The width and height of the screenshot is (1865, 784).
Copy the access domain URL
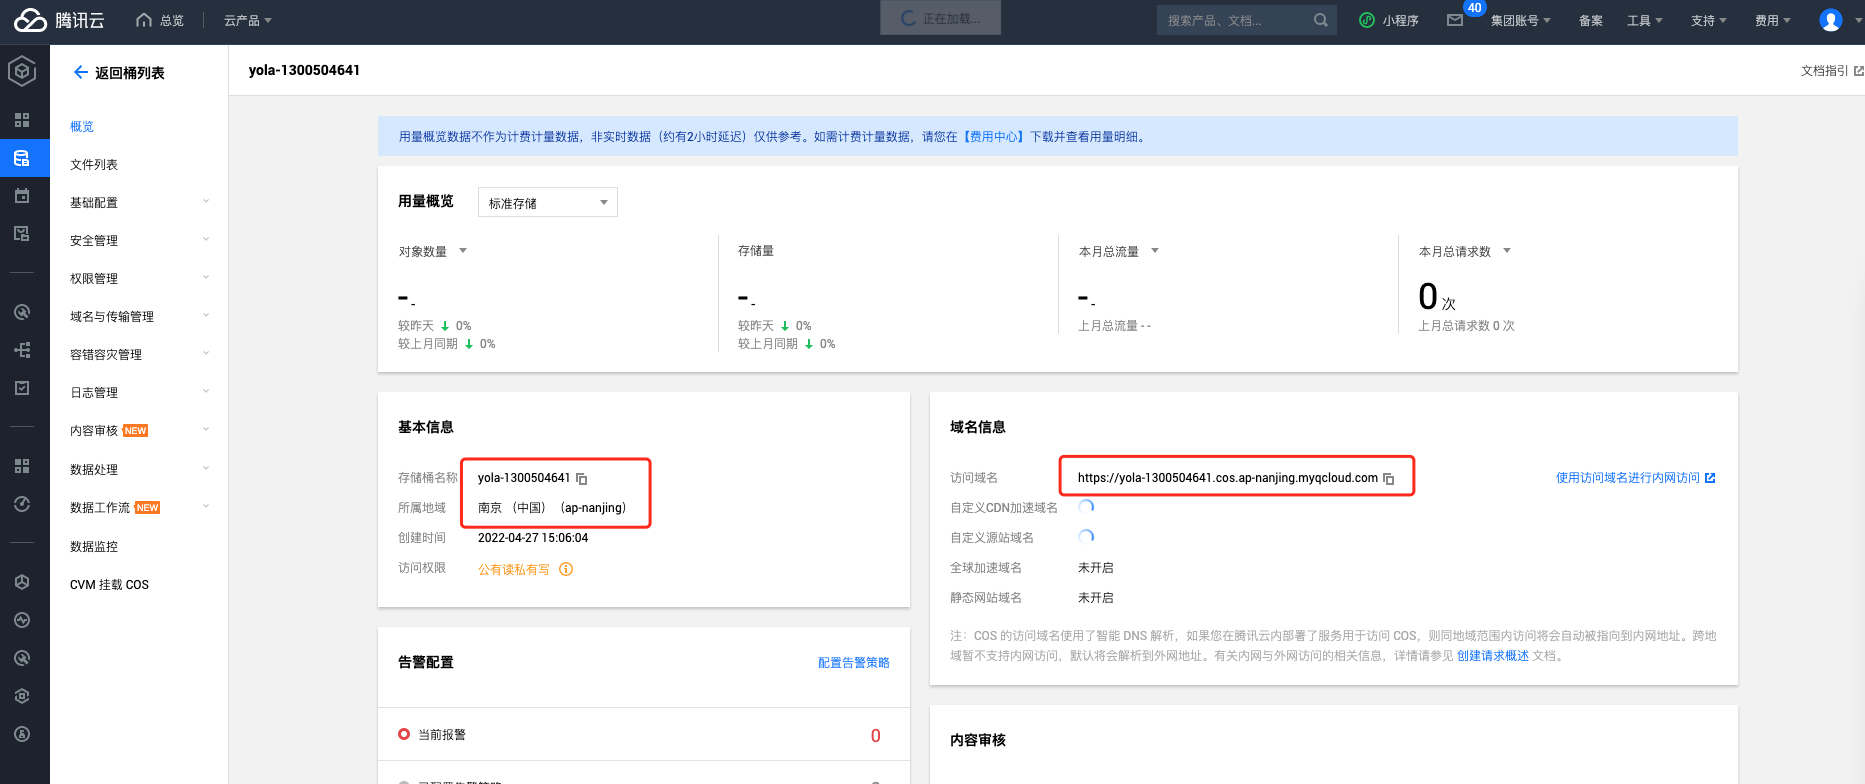[x=1388, y=479]
